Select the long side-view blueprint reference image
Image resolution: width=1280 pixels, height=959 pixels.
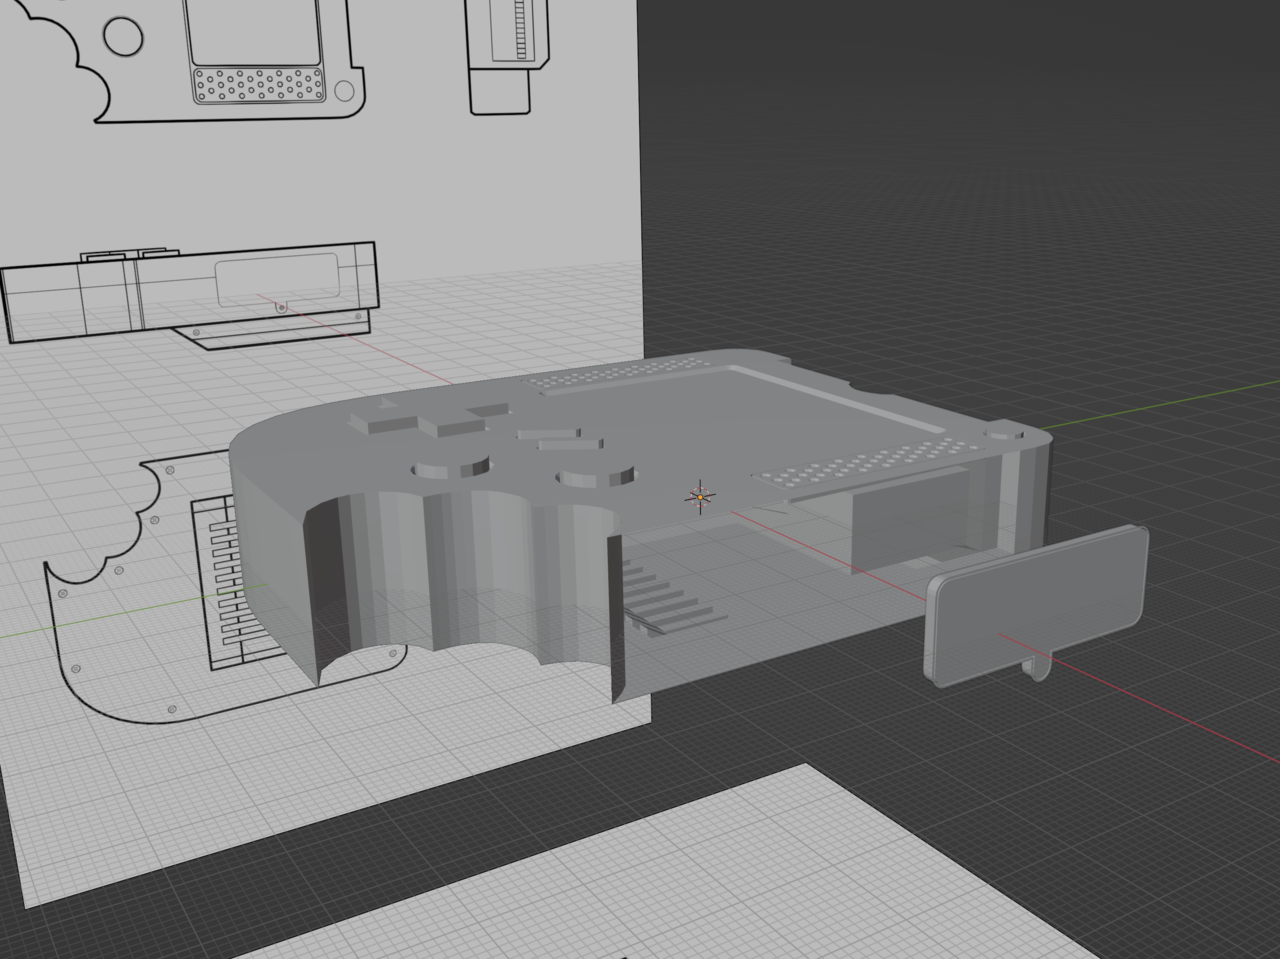click(x=190, y=295)
